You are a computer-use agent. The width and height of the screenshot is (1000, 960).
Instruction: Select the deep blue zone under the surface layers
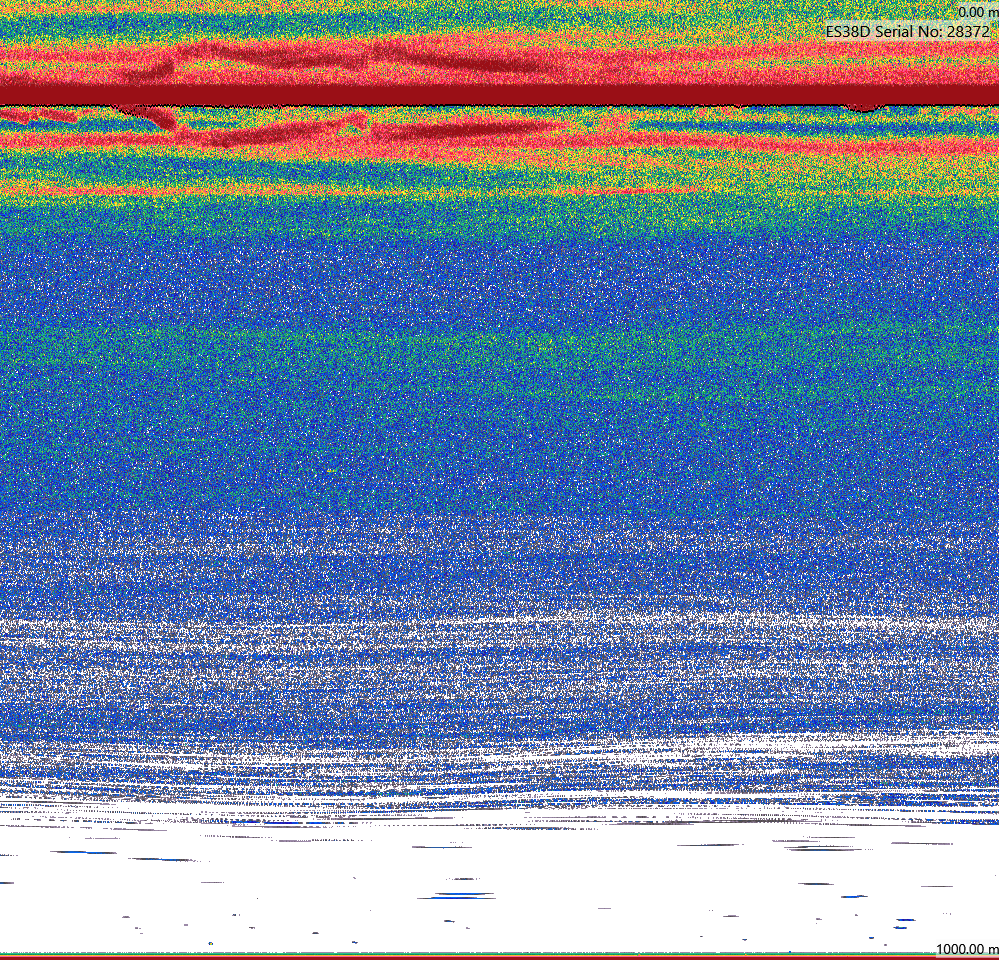point(500,274)
